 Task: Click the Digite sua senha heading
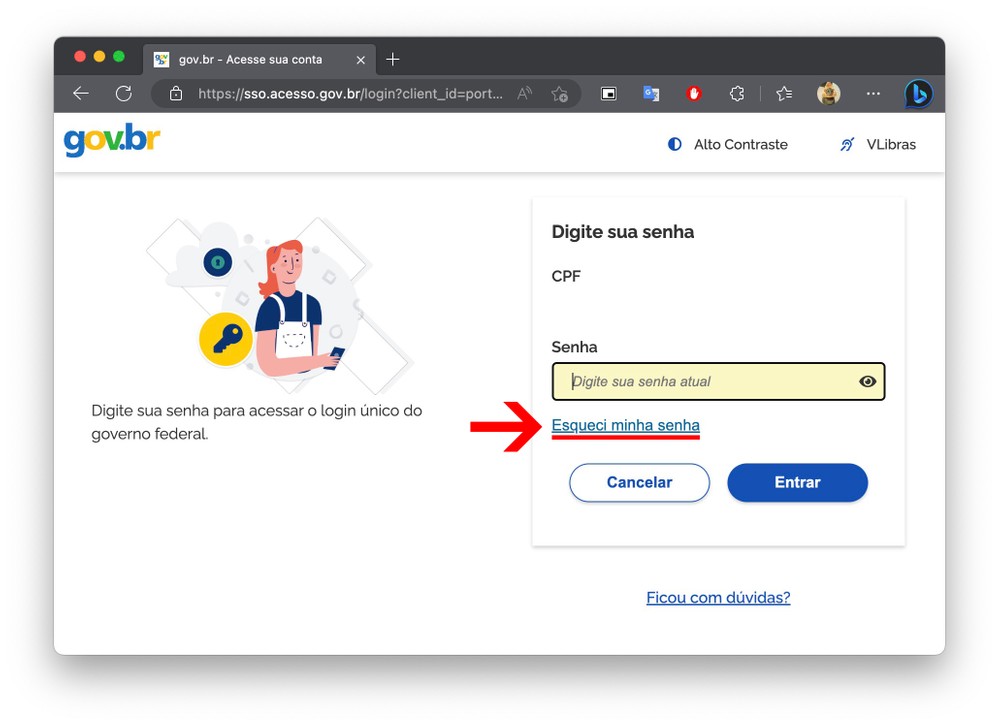pos(622,231)
